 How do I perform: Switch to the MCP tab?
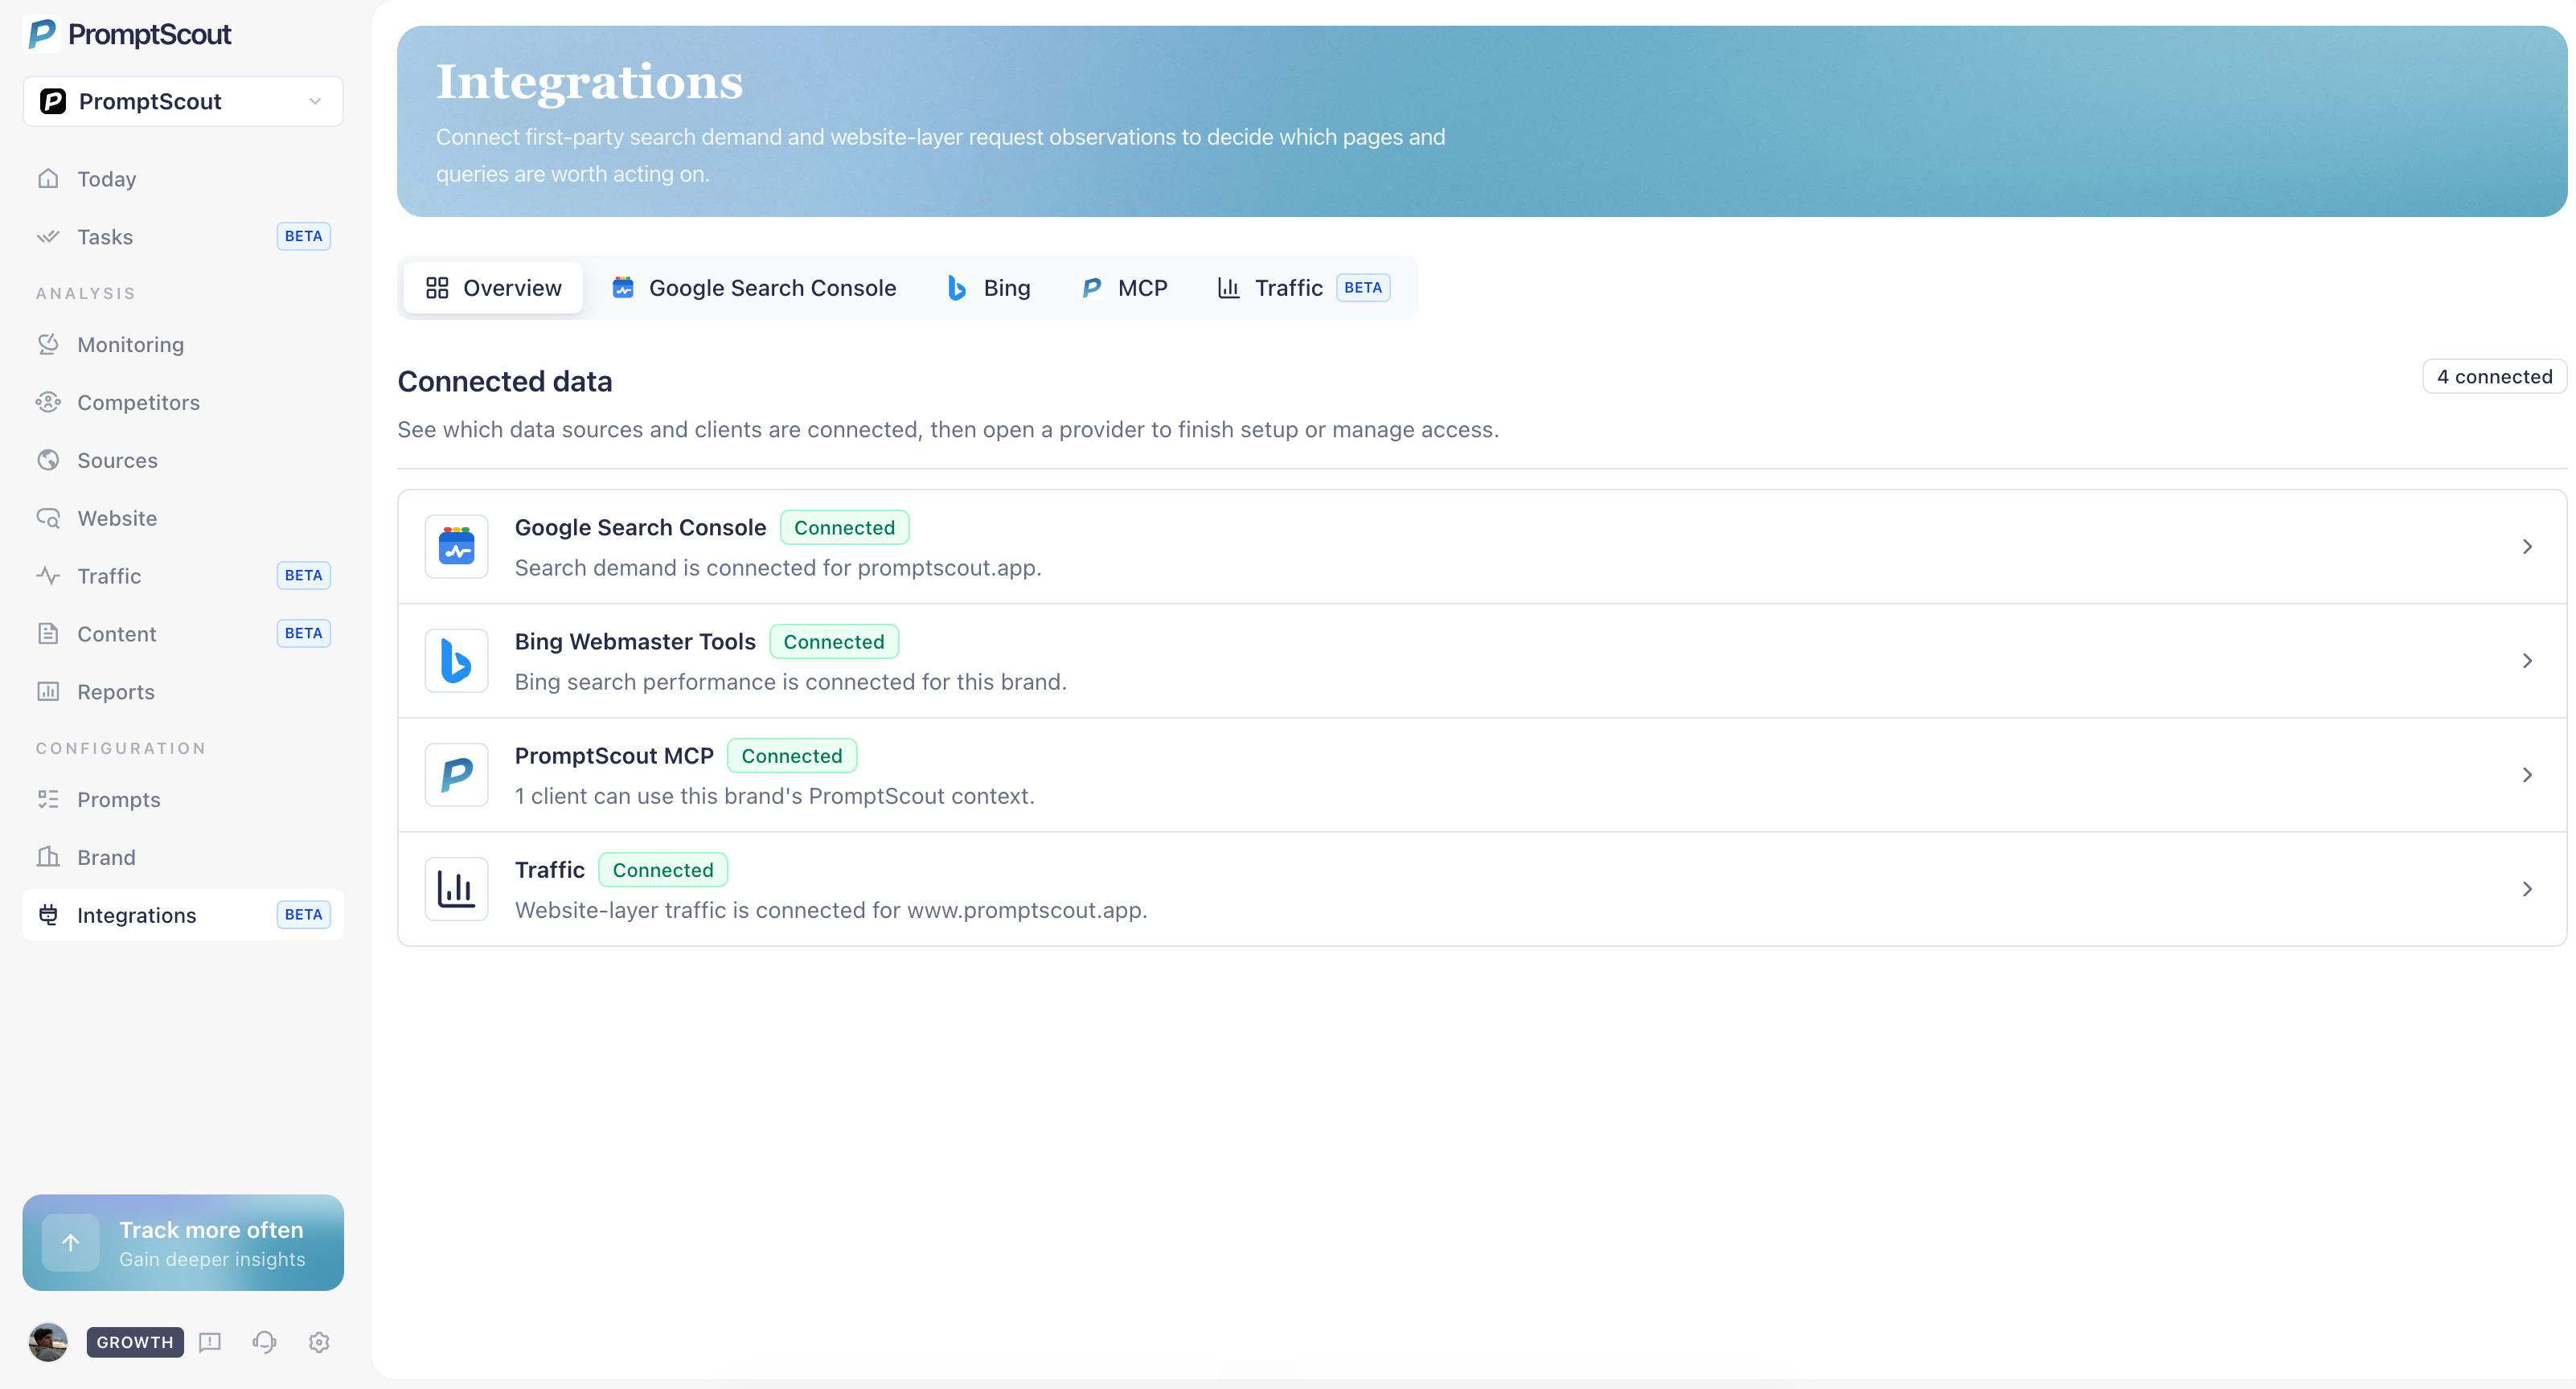tap(1124, 288)
